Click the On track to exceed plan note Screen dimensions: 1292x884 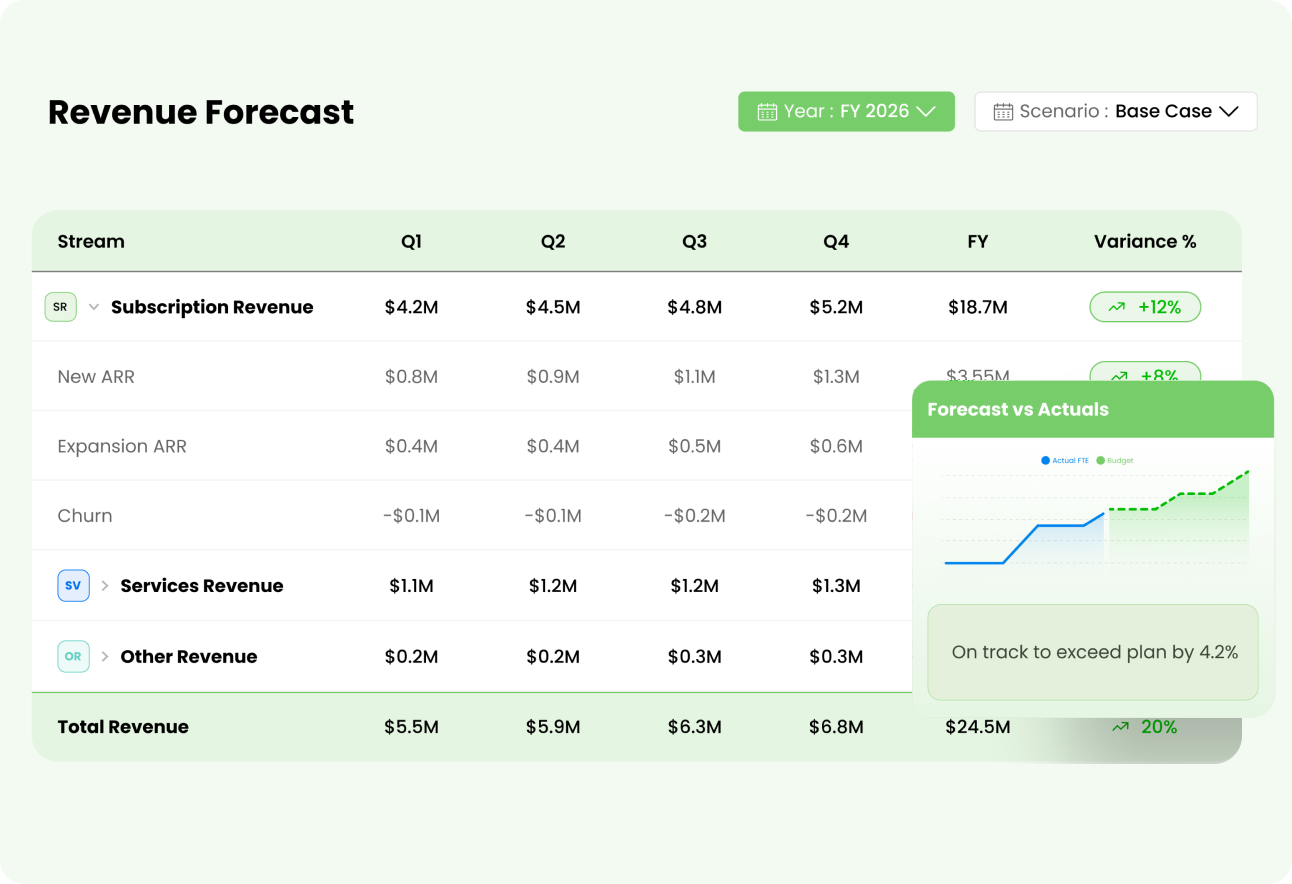point(1093,652)
